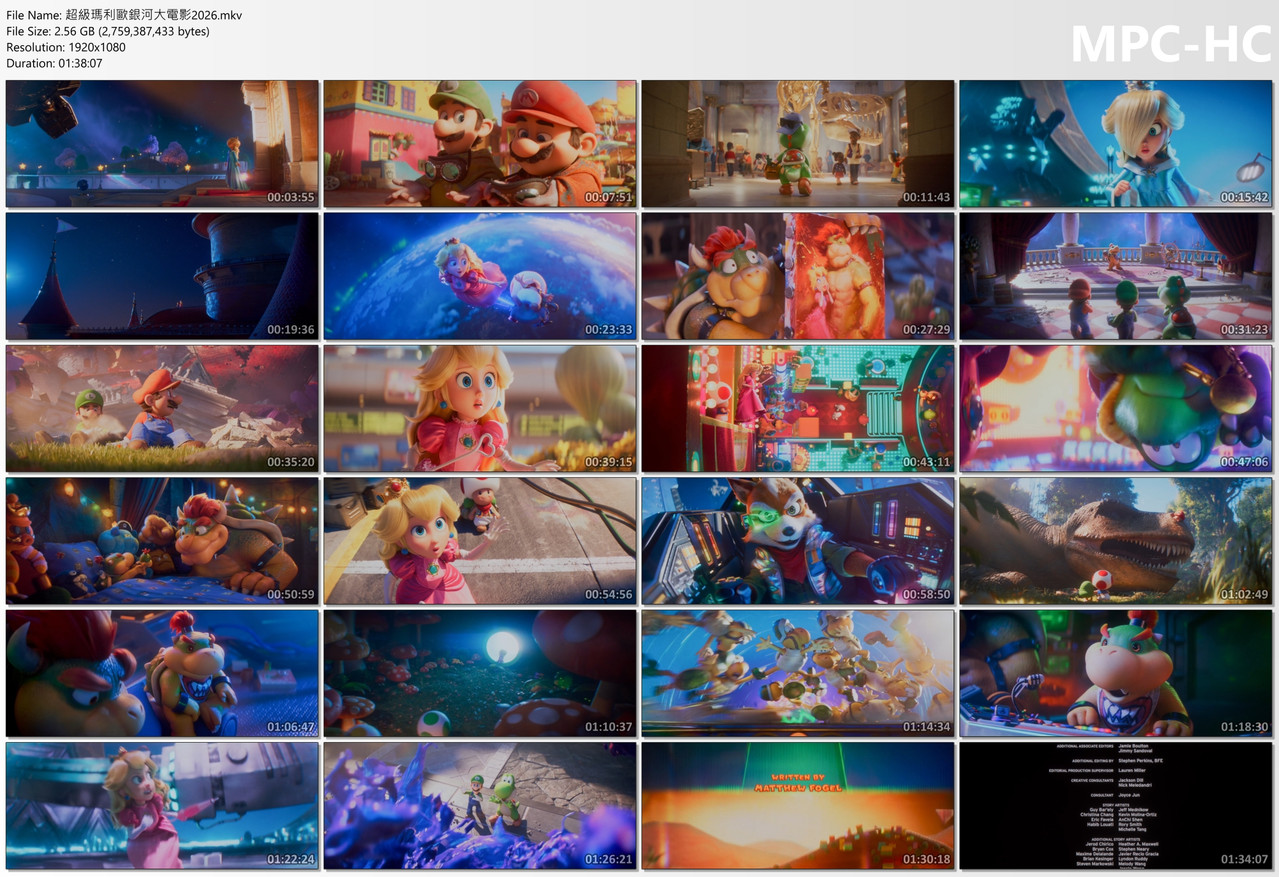
Task: Open the thumbnail stamped 00:39:15
Action: click(480, 408)
